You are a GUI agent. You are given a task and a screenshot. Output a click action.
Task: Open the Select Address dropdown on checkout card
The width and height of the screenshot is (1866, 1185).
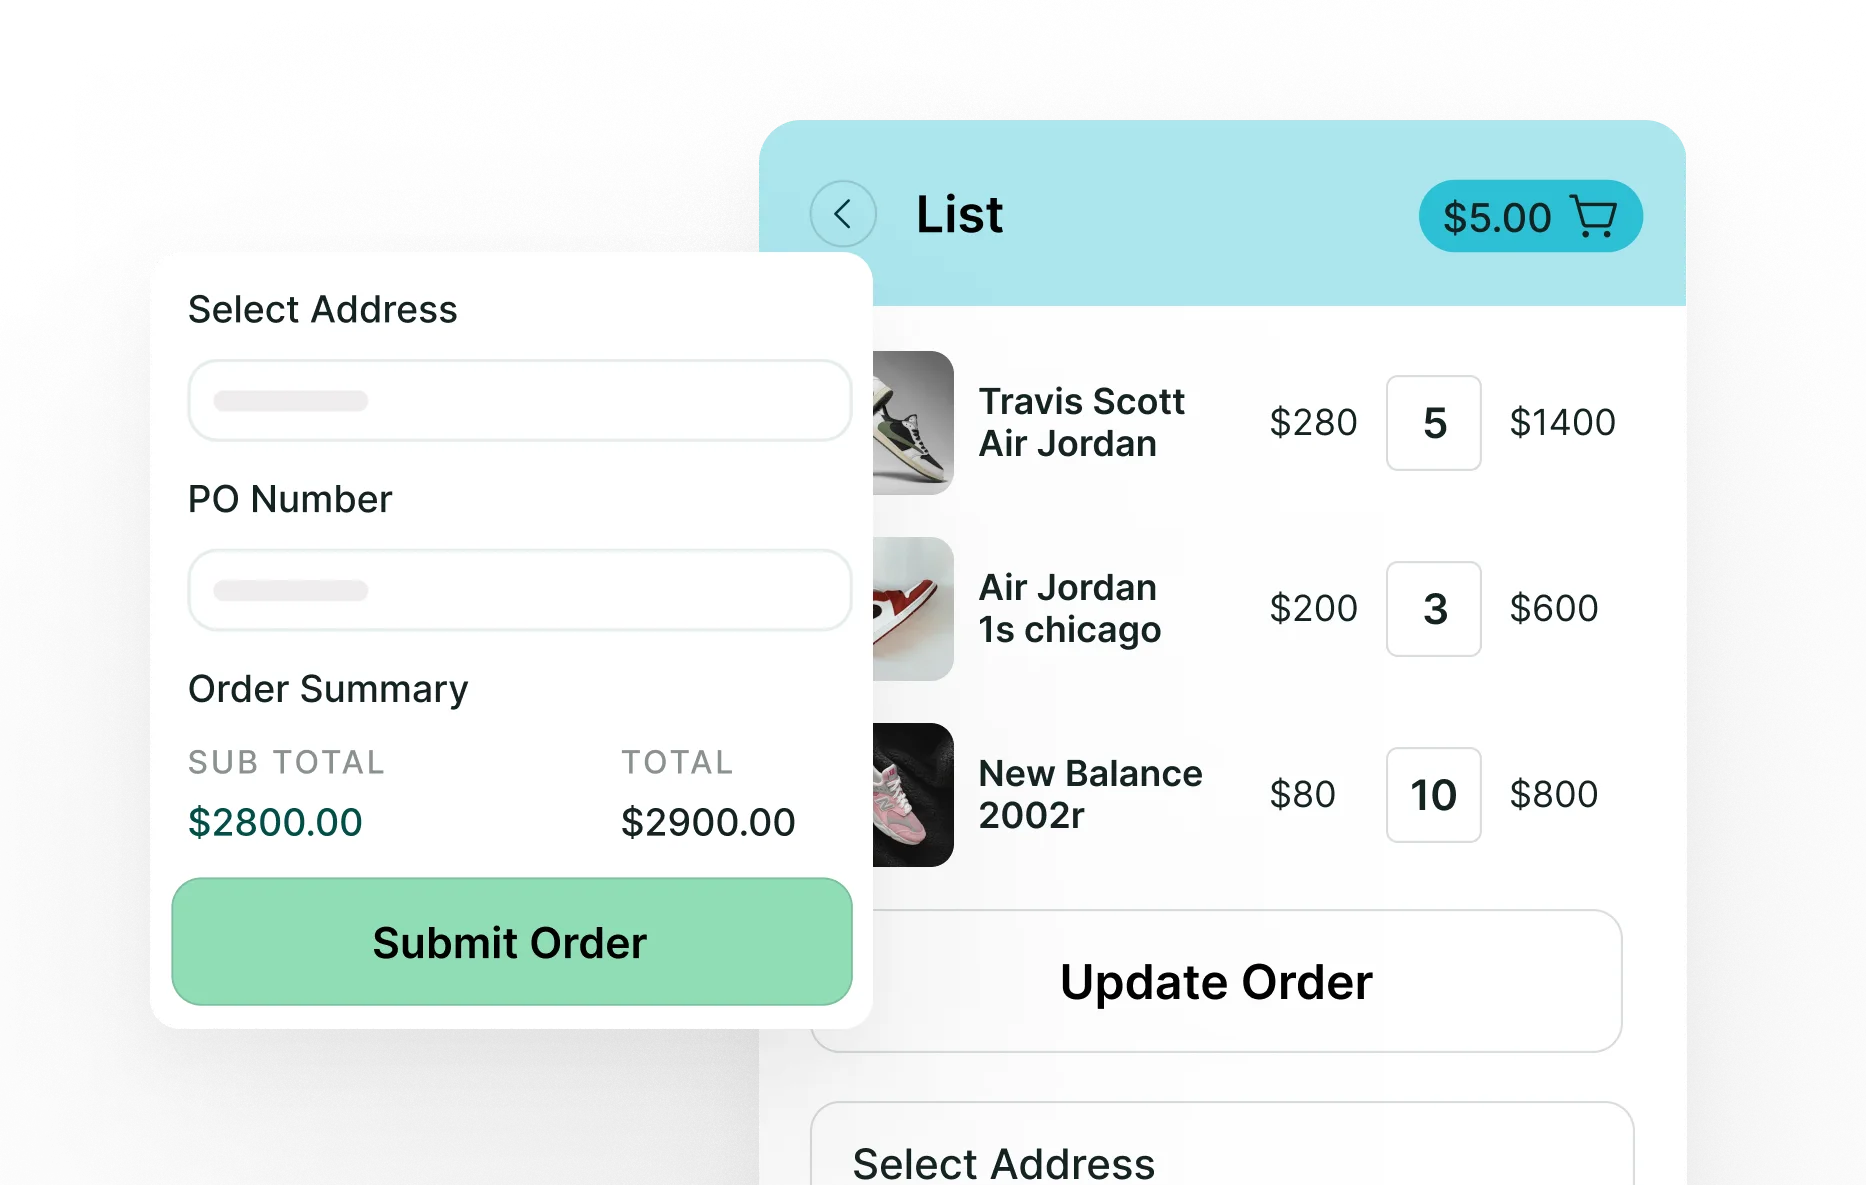click(519, 400)
